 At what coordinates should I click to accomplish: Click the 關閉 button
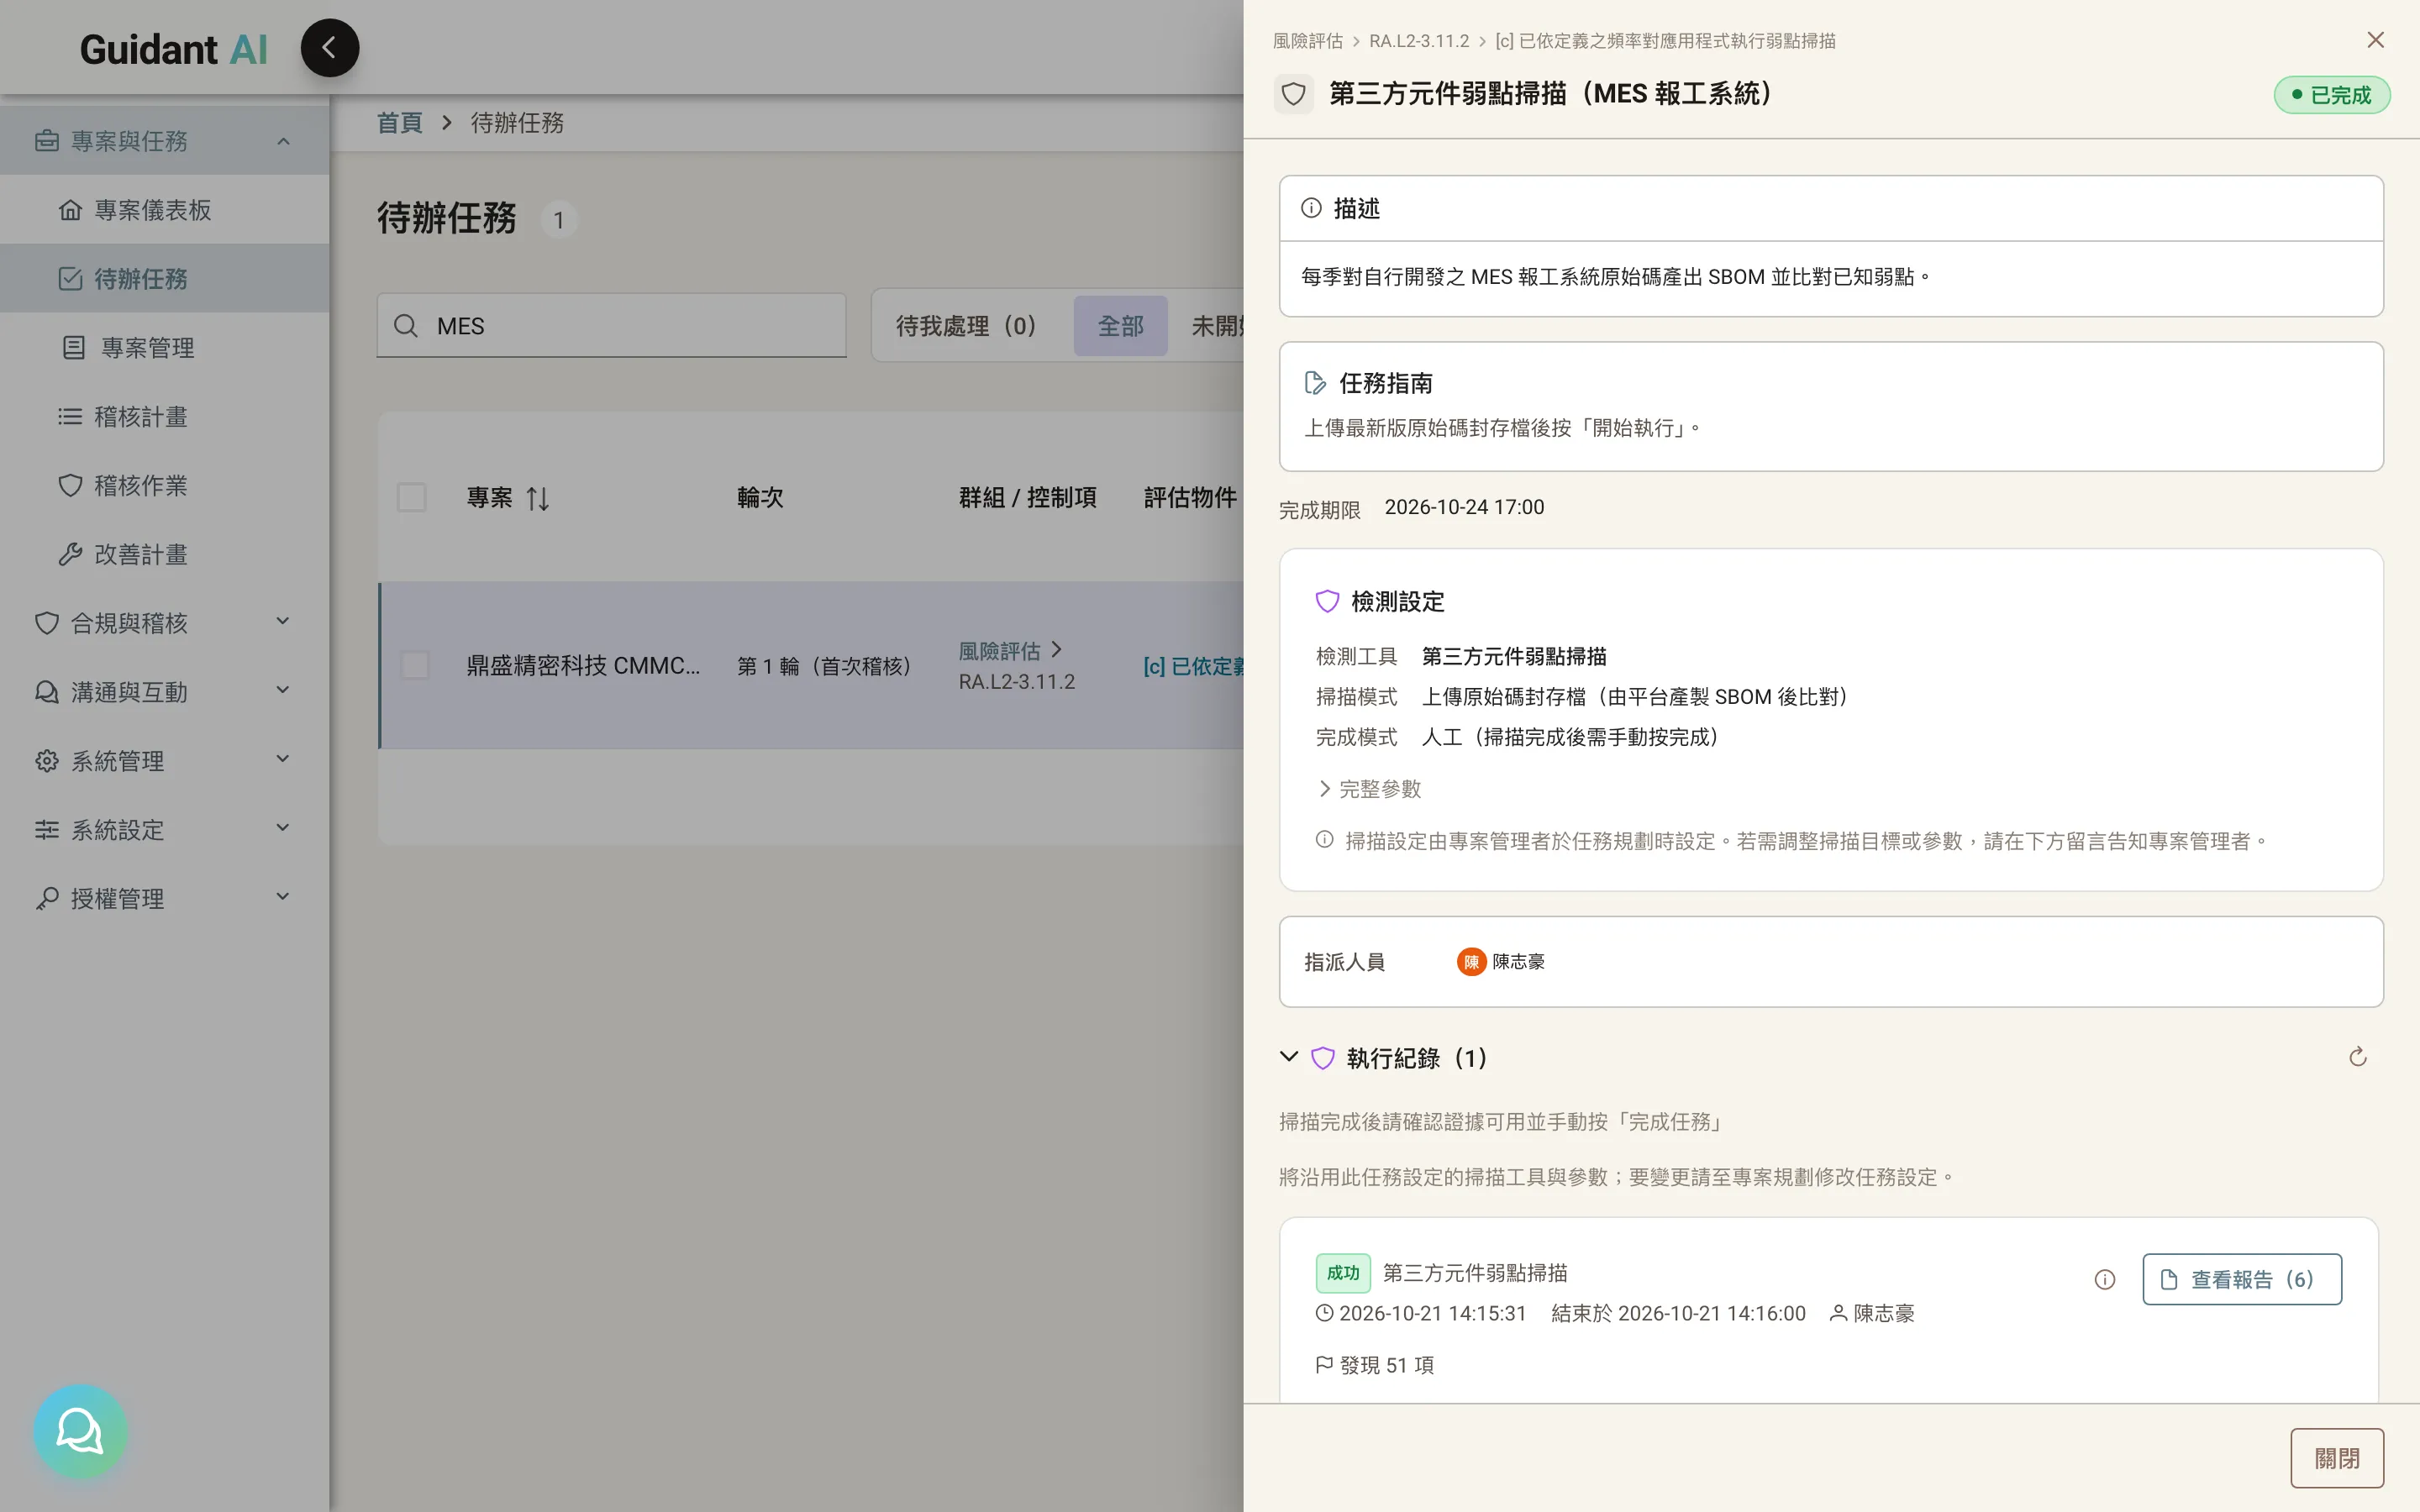(2337, 1458)
